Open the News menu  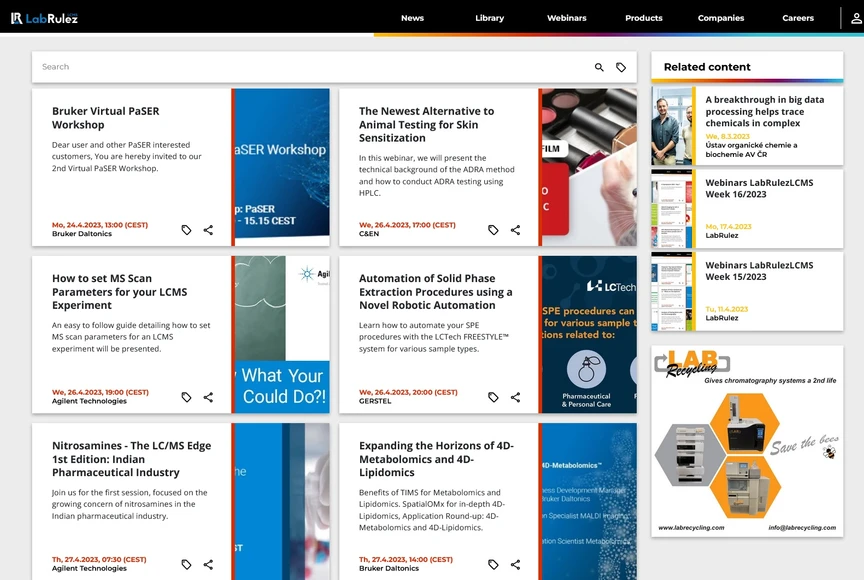[412, 18]
